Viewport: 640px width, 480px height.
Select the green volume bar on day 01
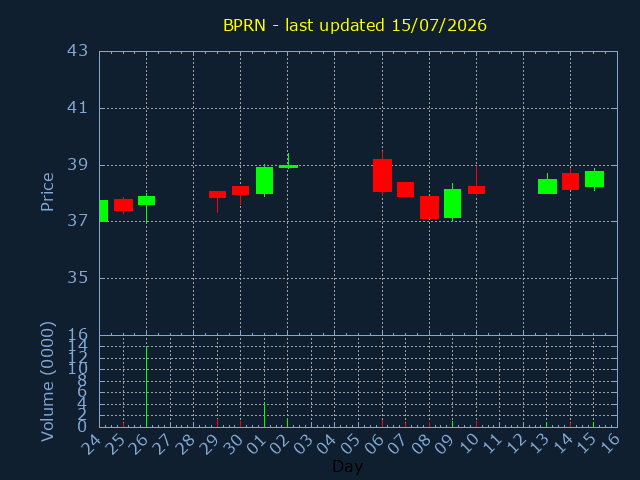point(264,415)
